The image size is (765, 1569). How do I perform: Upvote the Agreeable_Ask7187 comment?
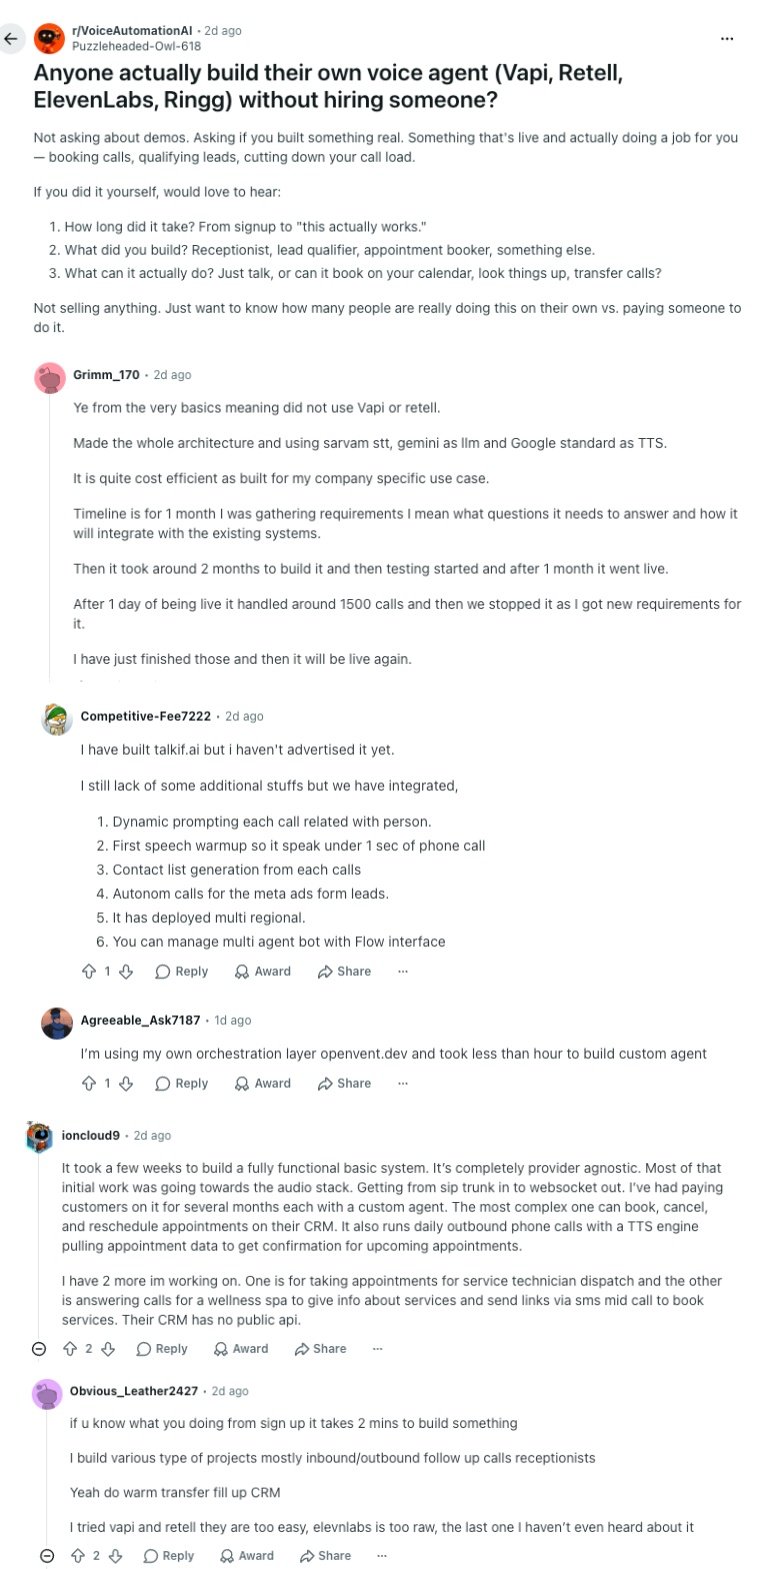pyautogui.click(x=89, y=1083)
